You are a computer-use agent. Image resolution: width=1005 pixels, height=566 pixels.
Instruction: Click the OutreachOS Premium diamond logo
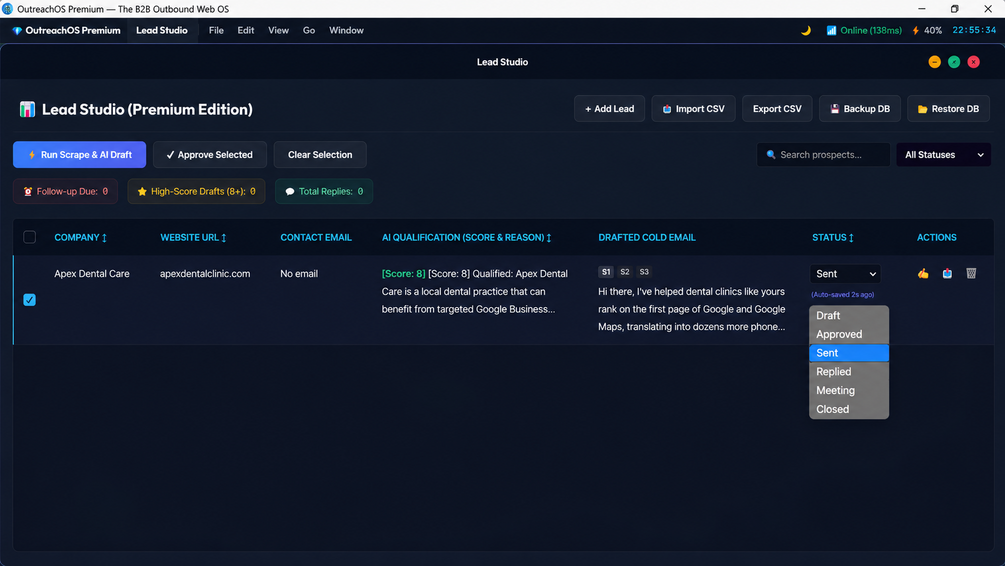[17, 30]
